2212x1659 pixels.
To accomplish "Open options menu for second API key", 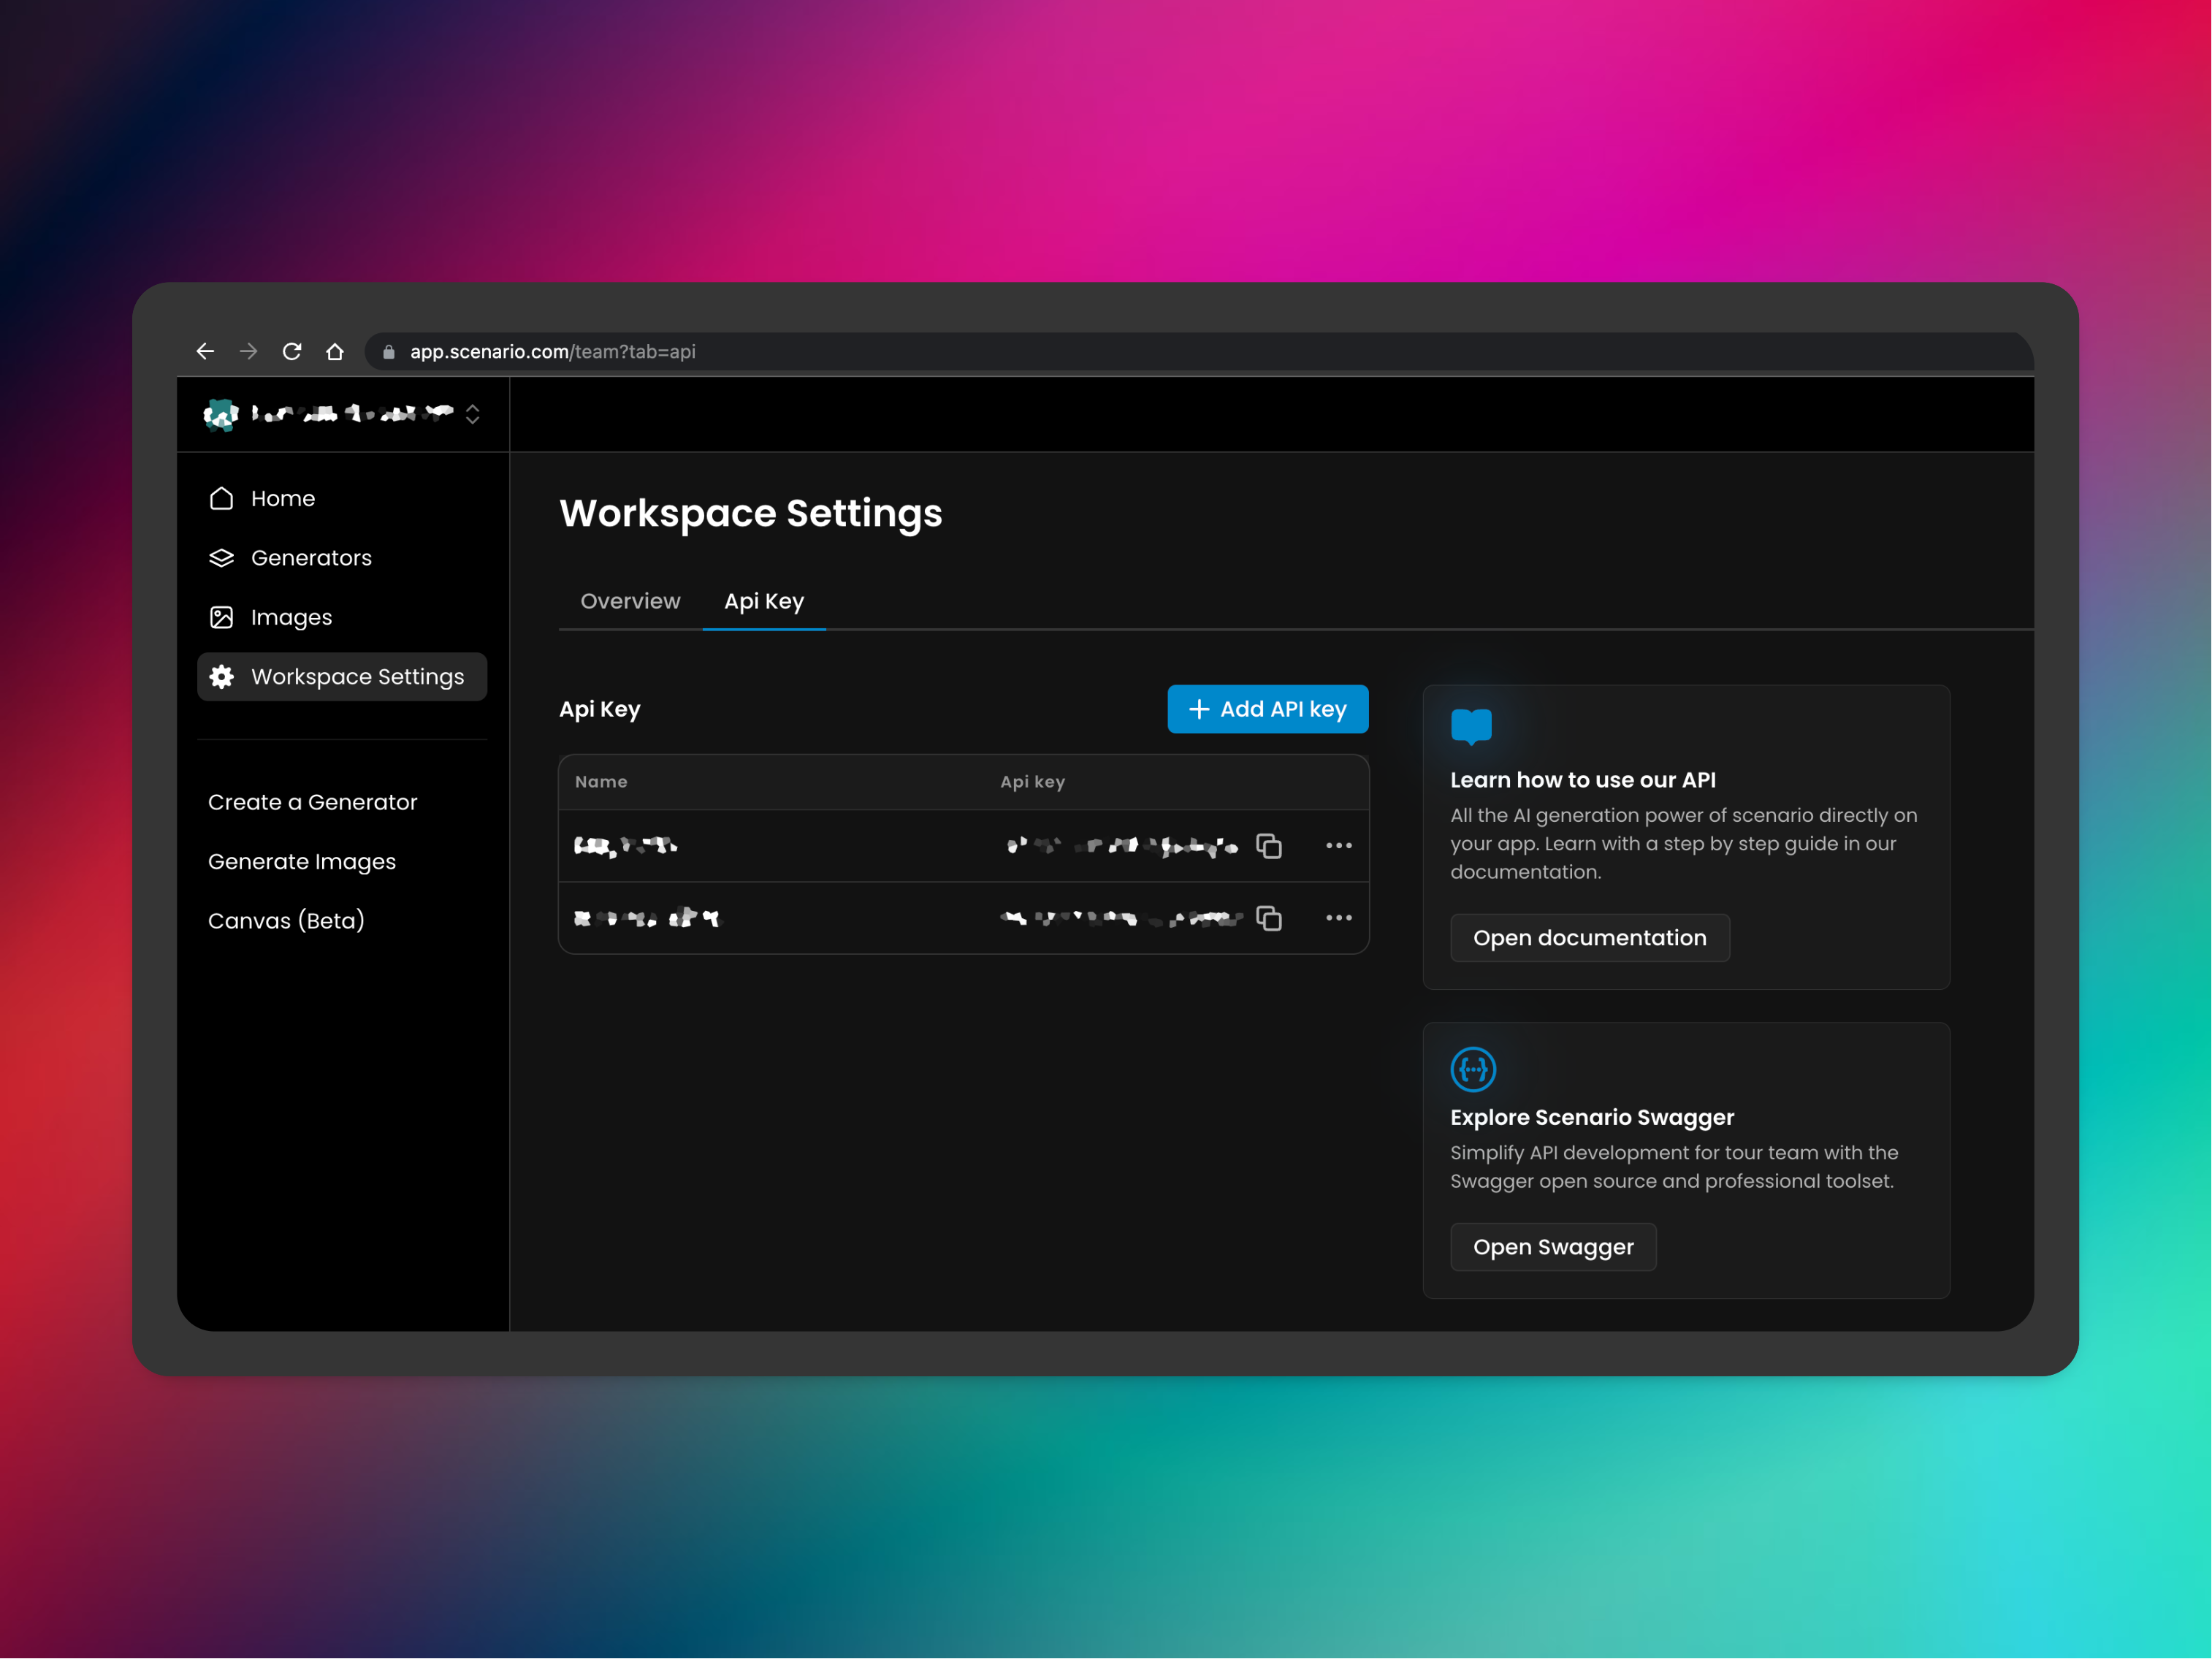I will click(1338, 918).
